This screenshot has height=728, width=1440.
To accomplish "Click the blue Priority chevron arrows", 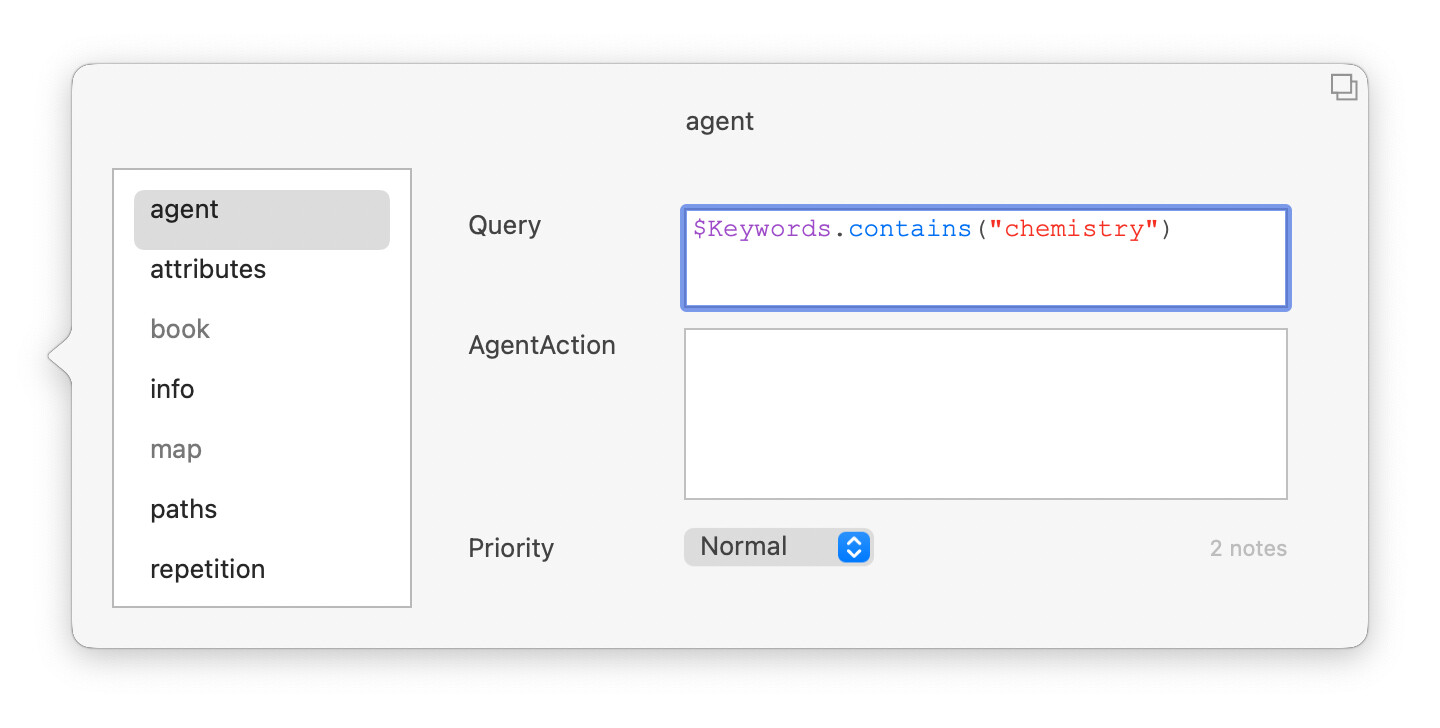I will (x=853, y=547).
